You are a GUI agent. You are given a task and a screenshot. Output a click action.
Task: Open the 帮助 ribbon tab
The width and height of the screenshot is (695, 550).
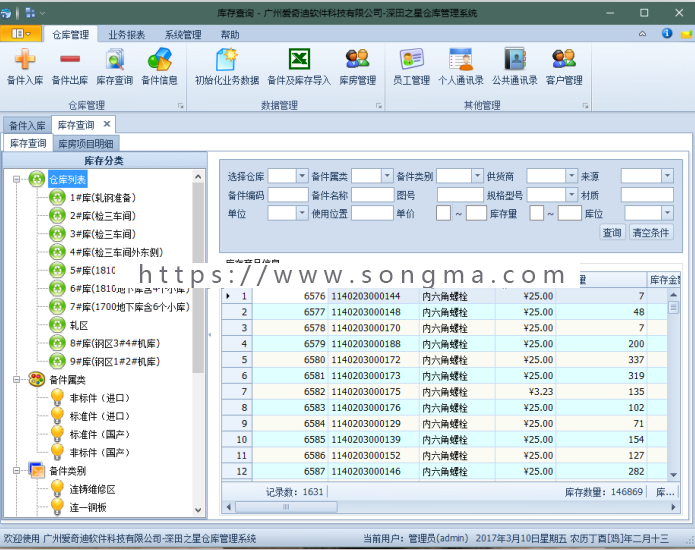click(230, 35)
